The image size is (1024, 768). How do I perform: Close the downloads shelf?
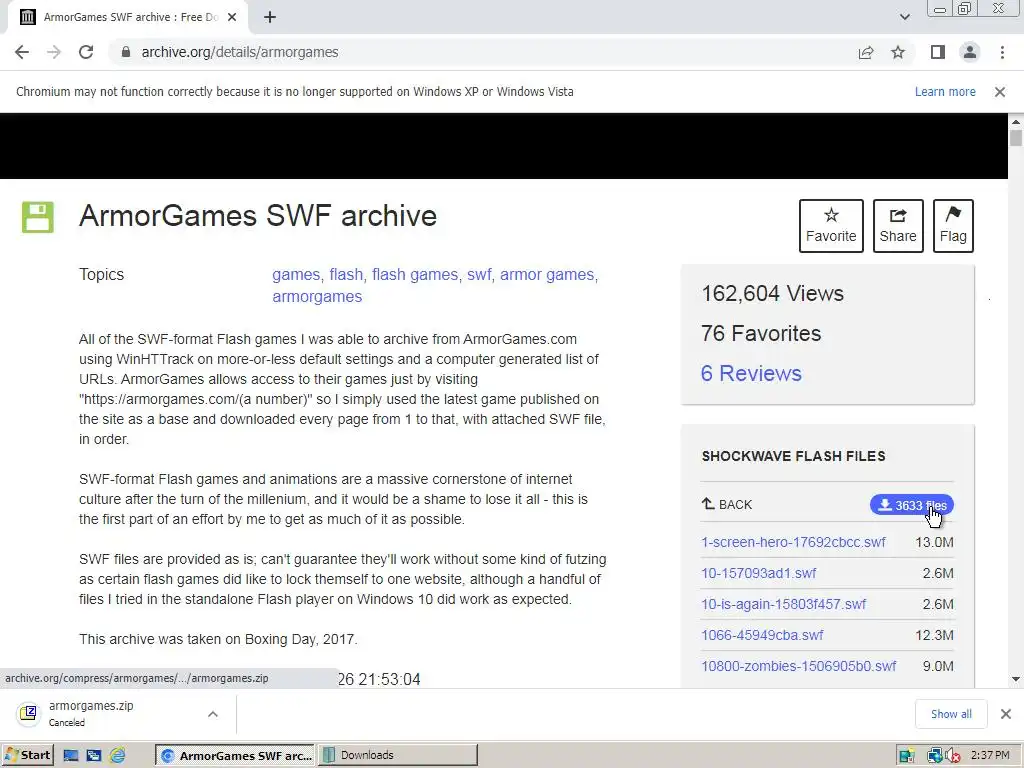click(x=1006, y=714)
